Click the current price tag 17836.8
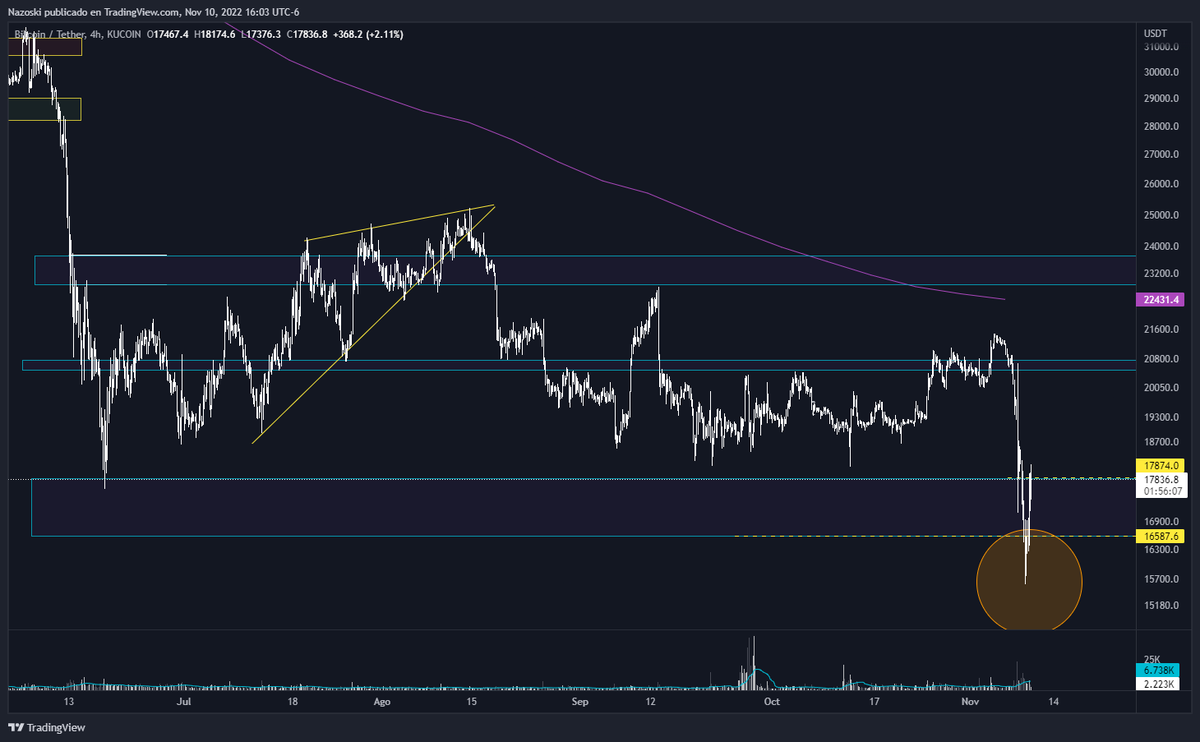 pyautogui.click(x=1160, y=479)
